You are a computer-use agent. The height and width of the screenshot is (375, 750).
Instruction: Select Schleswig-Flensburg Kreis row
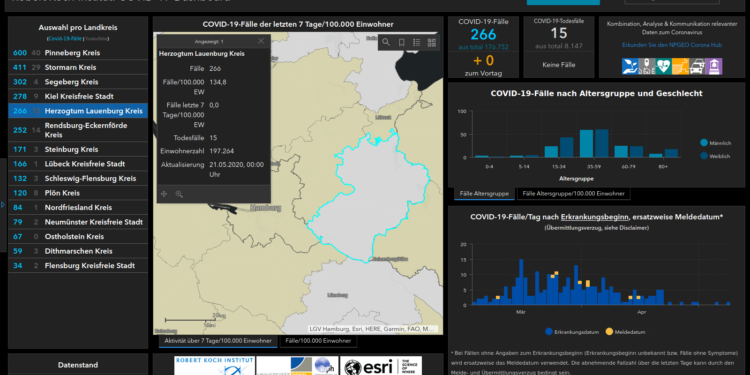[x=78, y=178]
